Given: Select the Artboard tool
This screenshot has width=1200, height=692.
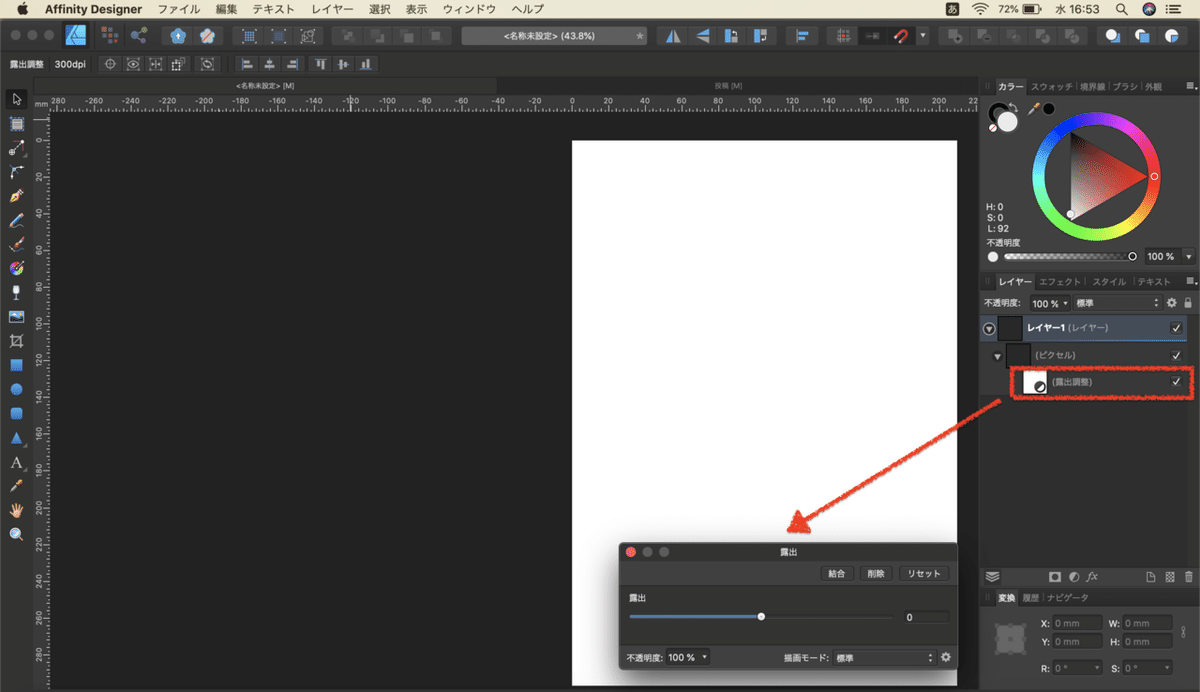Looking at the screenshot, I should 16,124.
